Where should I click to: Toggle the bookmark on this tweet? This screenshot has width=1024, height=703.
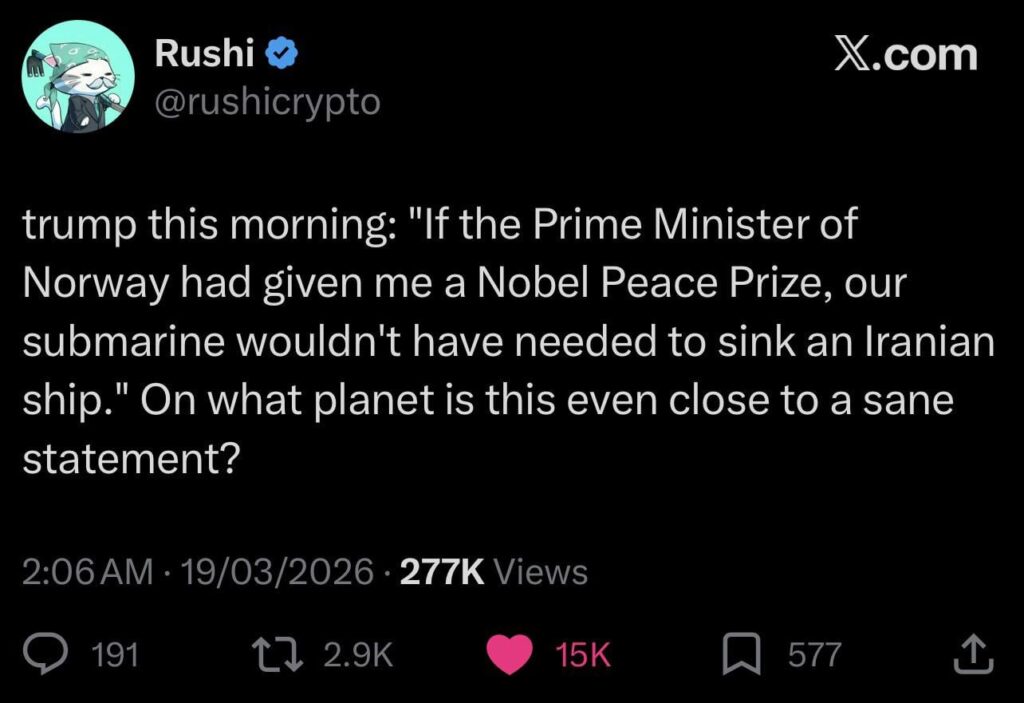tap(740, 654)
